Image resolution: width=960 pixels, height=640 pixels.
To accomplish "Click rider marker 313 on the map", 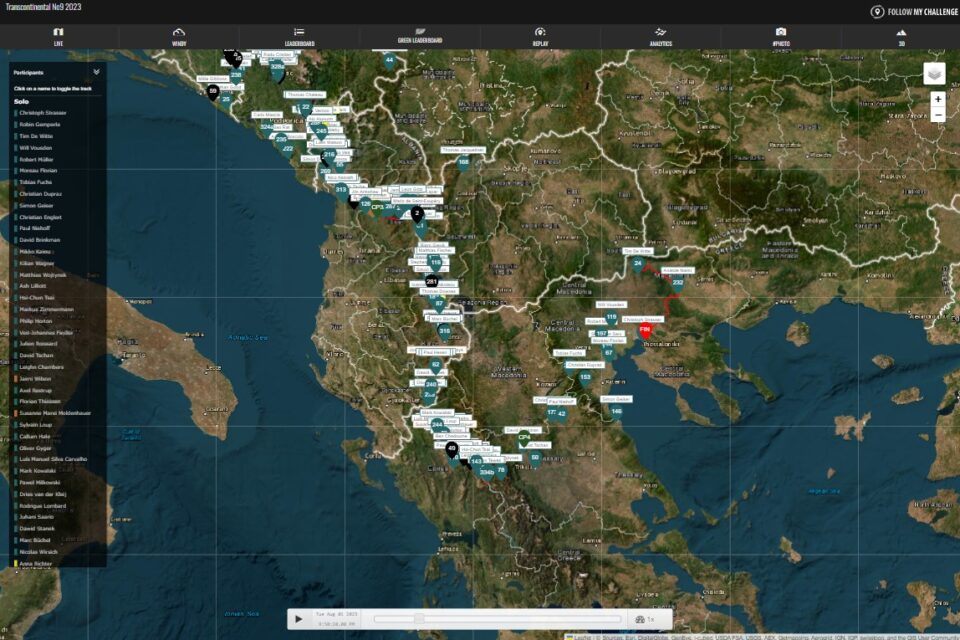I will pos(341,190).
